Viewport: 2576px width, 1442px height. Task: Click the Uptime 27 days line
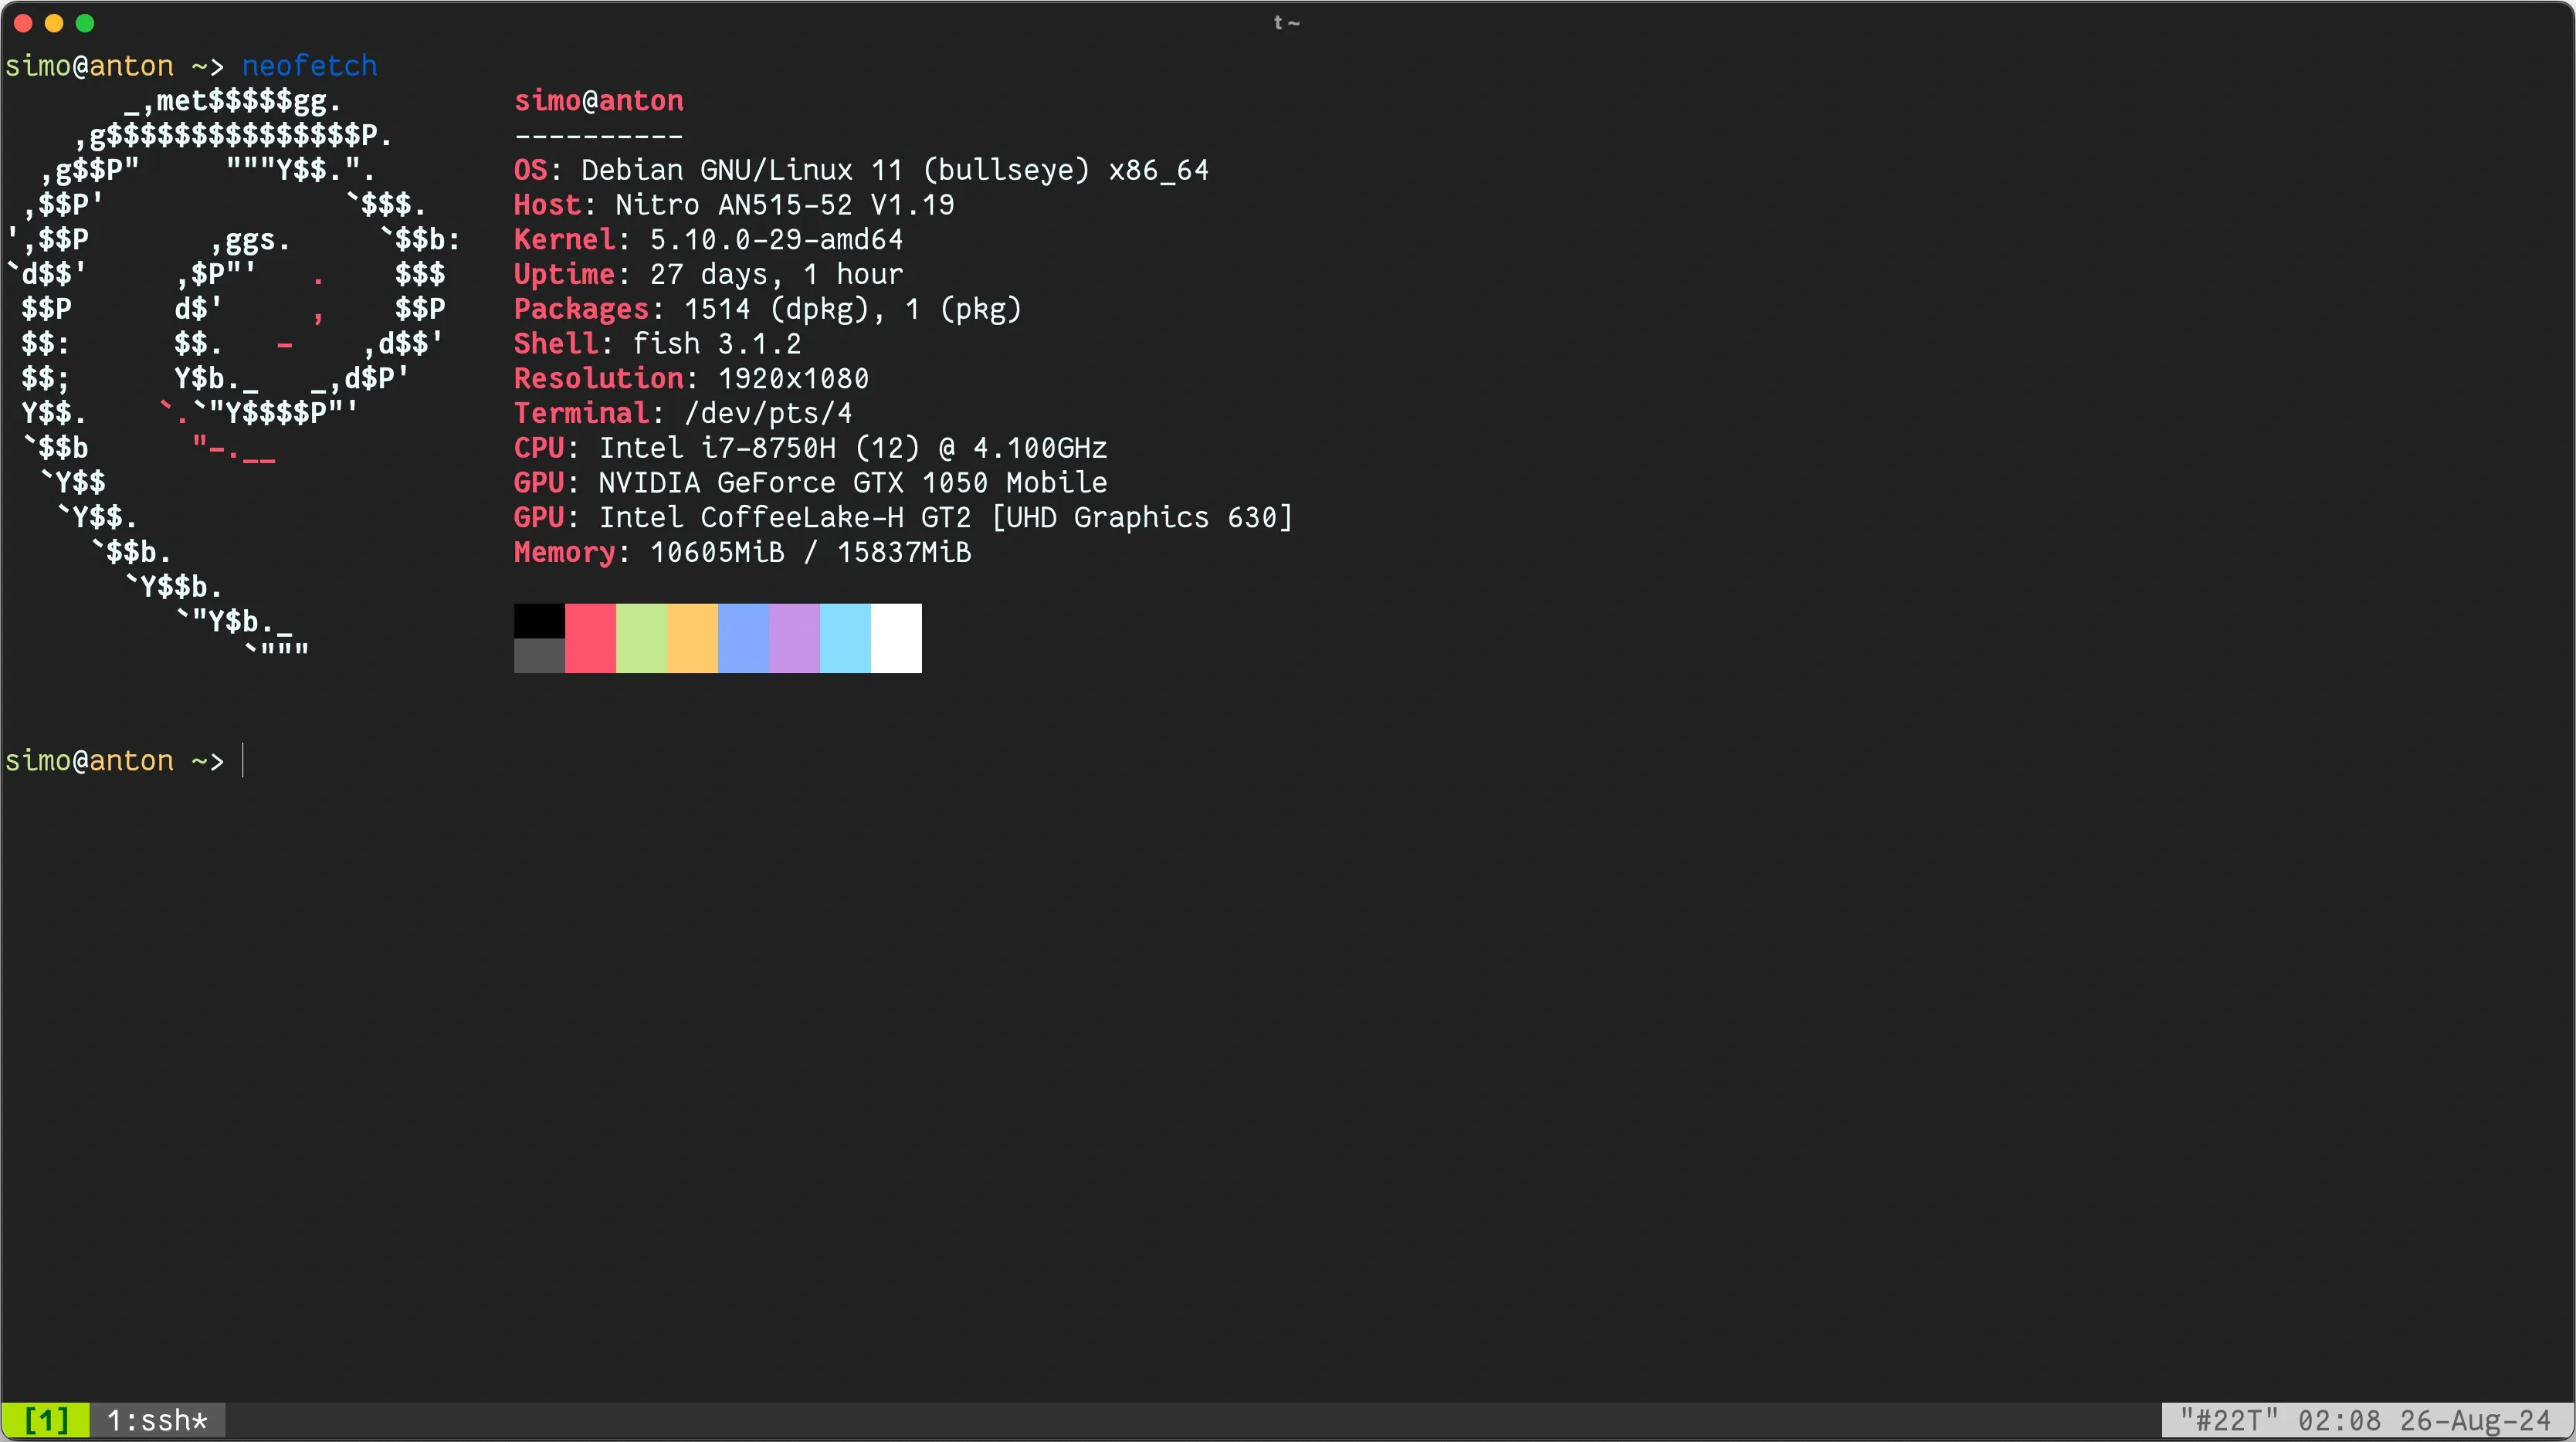pyautogui.click(x=708, y=274)
